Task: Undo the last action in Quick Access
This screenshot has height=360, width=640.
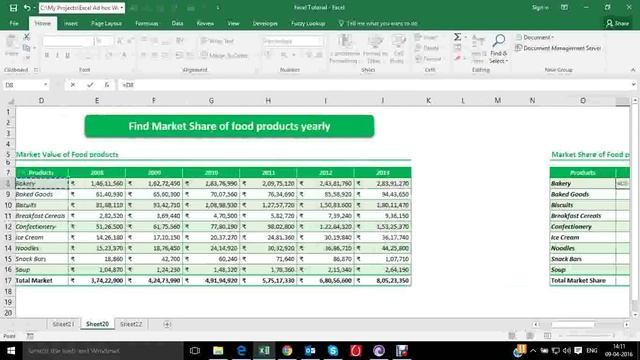Action: tap(27, 8)
